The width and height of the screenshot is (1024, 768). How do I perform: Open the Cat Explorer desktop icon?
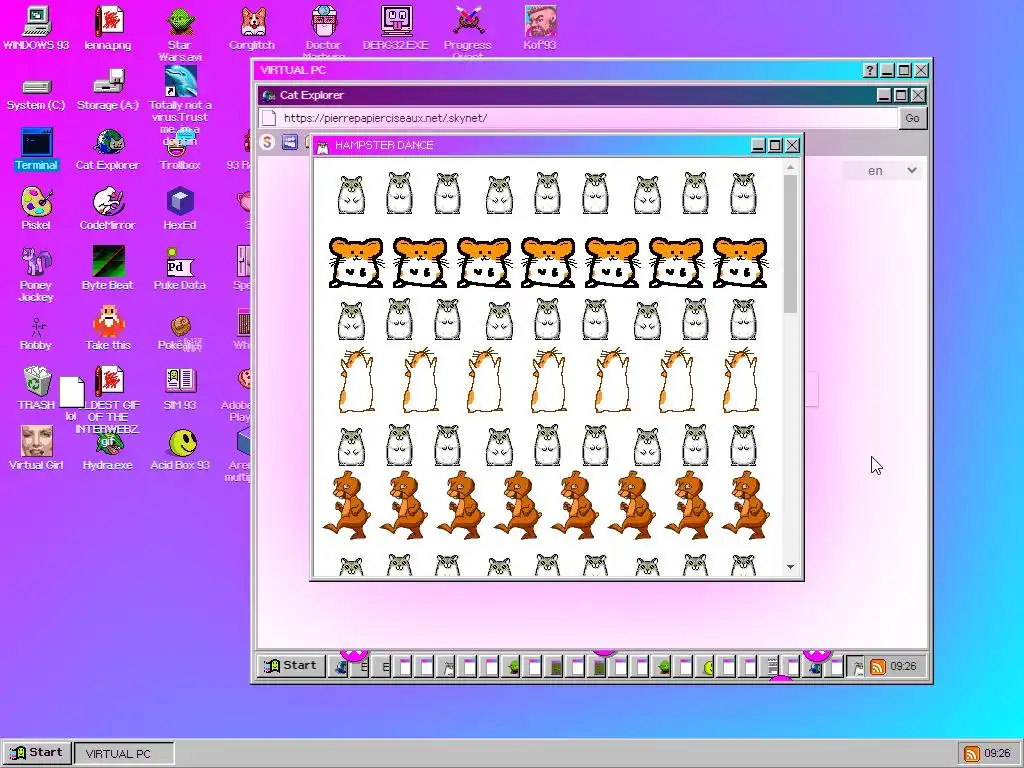108,142
